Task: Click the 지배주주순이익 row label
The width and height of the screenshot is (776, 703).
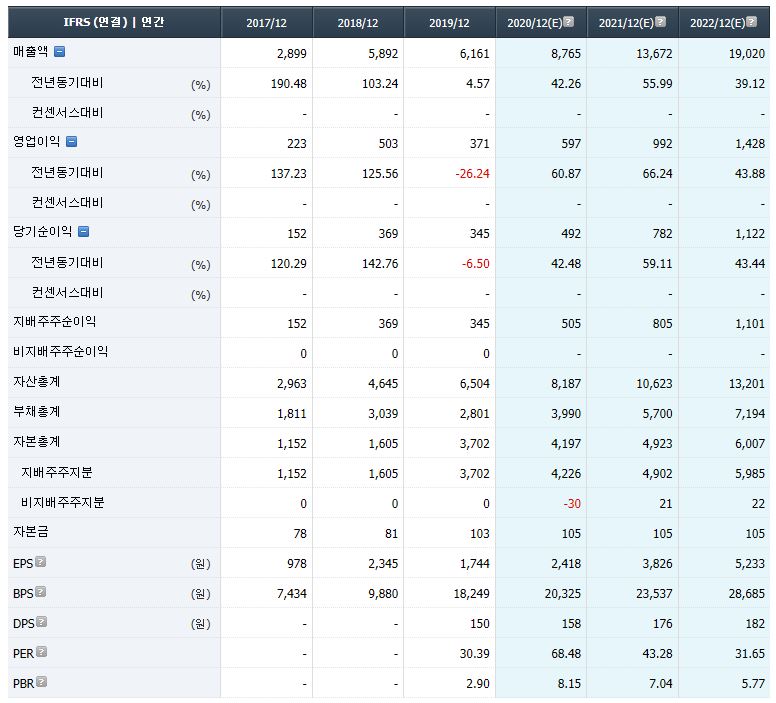Action: pos(54,322)
